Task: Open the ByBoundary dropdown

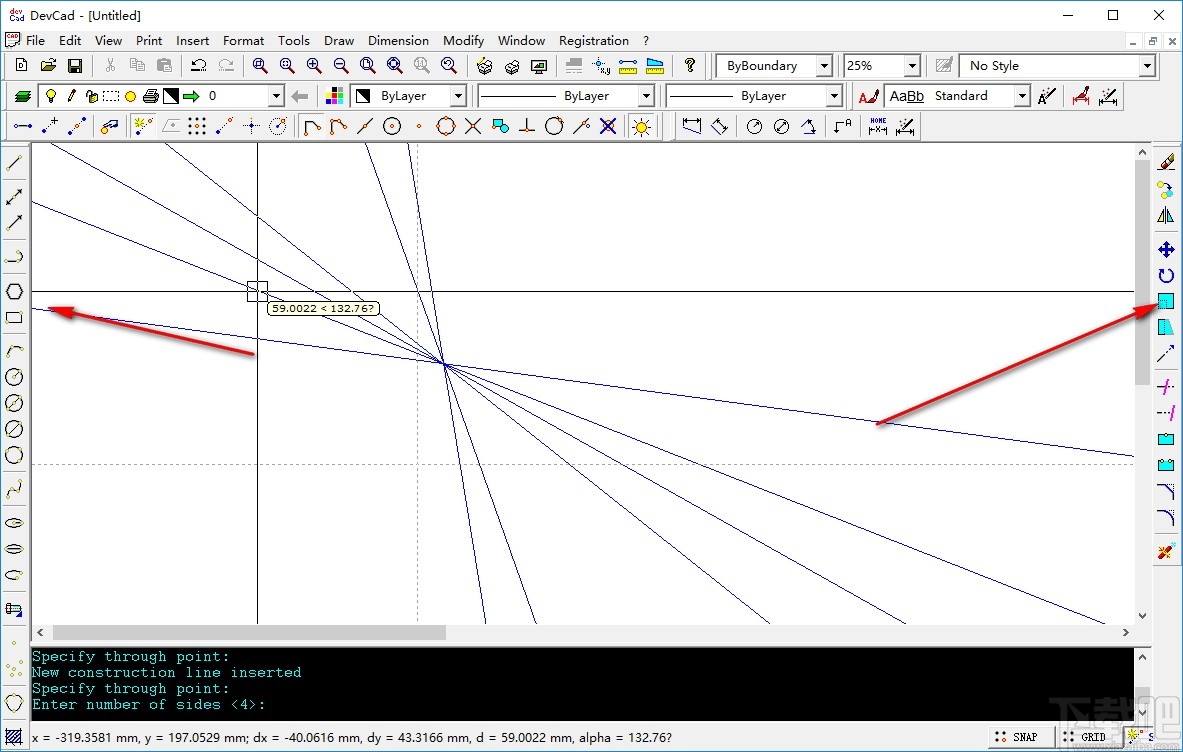Action: coord(824,66)
